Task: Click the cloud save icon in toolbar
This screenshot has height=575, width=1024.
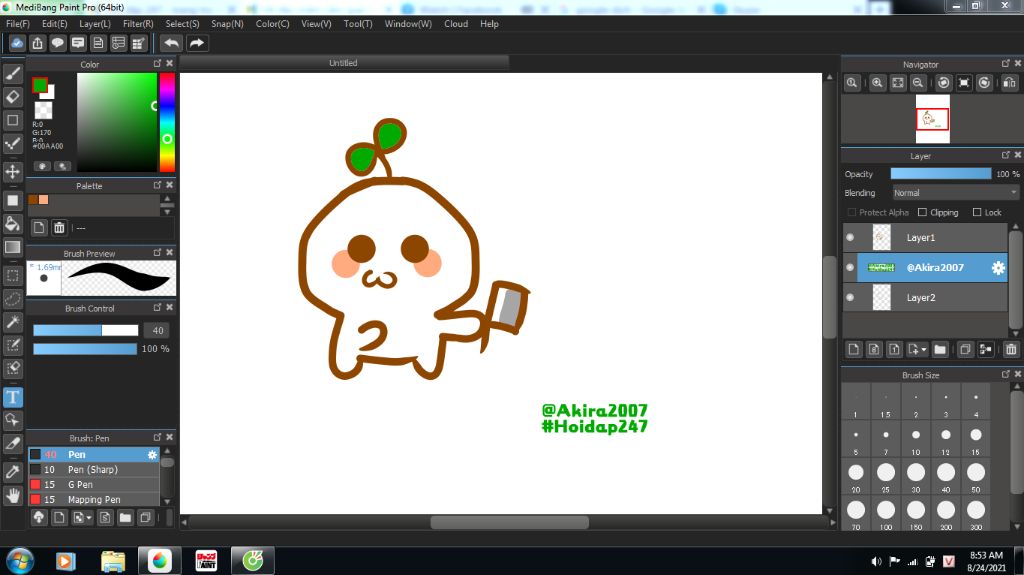Action: point(17,43)
